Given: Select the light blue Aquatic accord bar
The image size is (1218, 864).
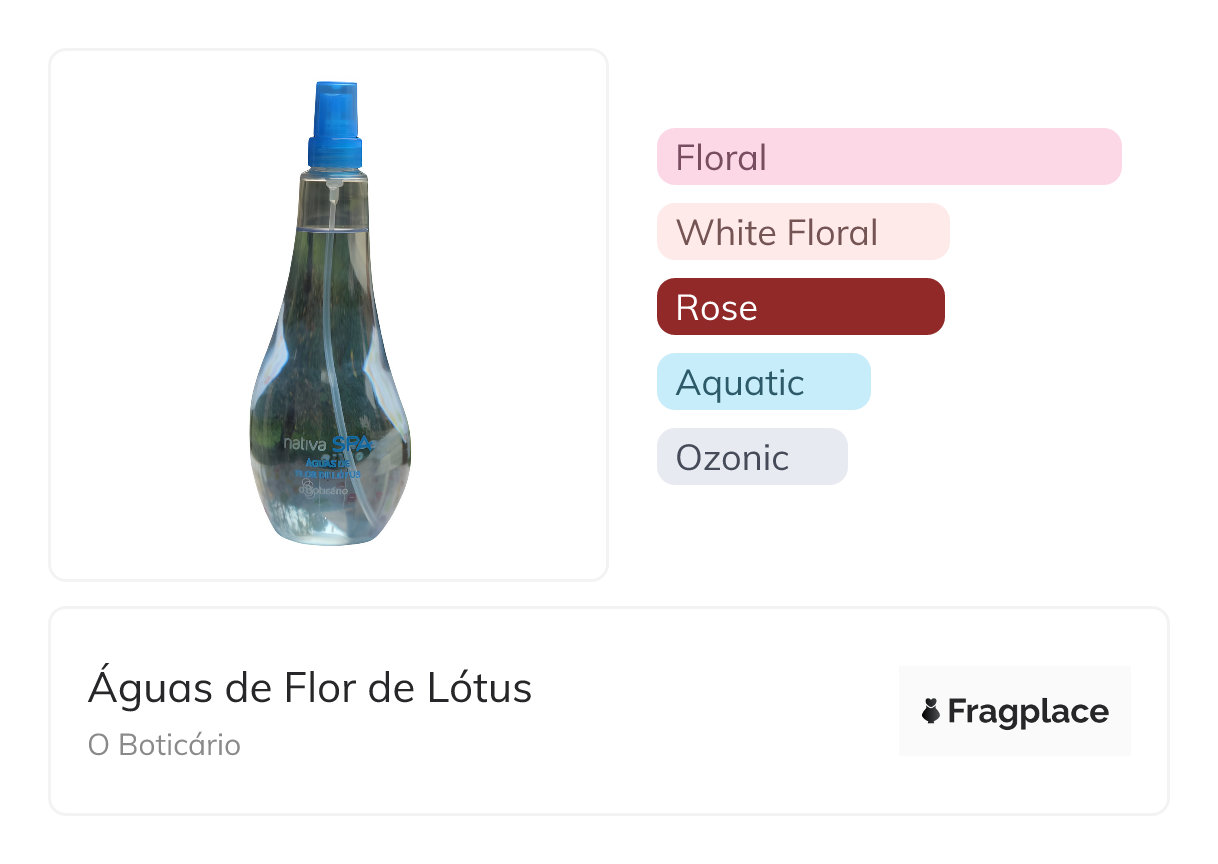Looking at the screenshot, I should pos(763,382).
